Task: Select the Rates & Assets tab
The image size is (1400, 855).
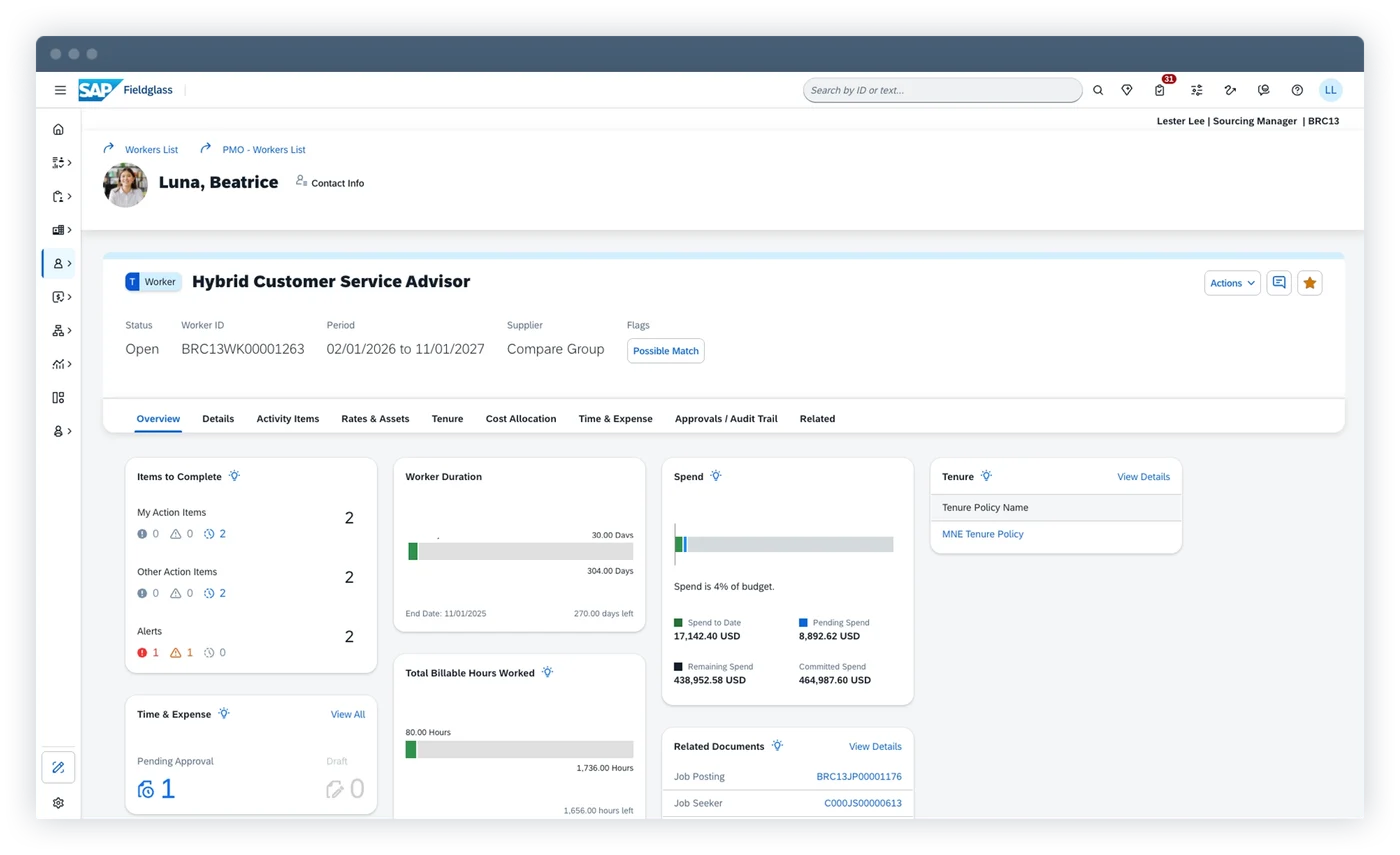Action: 375,419
